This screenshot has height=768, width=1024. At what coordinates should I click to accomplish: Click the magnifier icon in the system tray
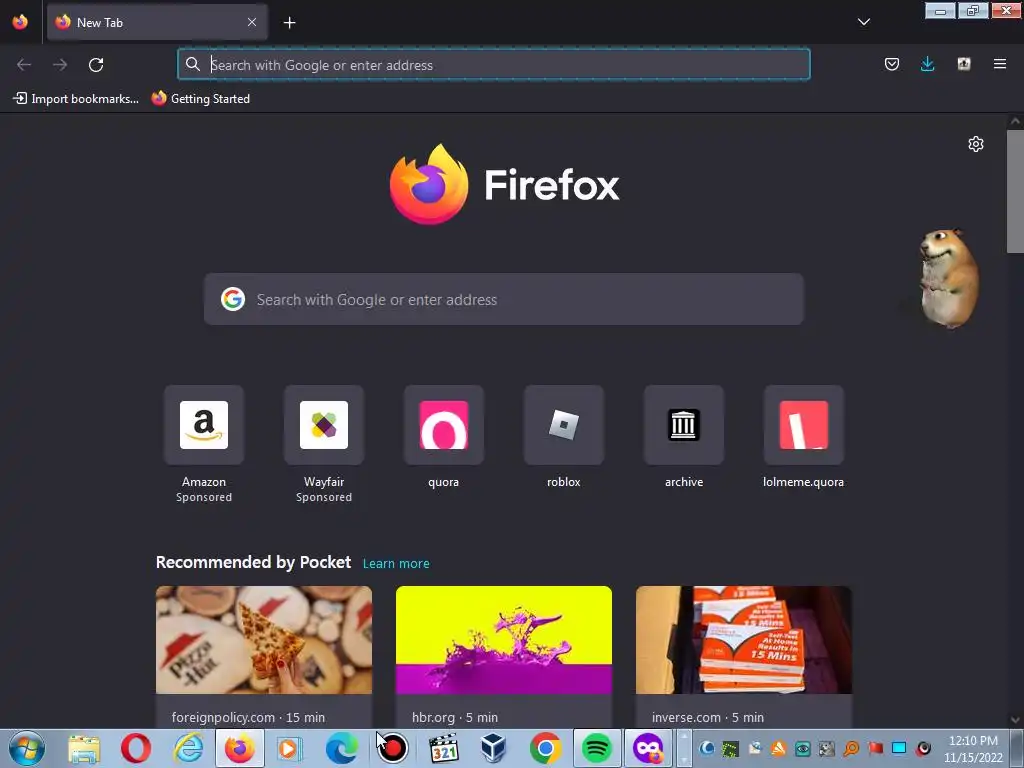(x=851, y=748)
